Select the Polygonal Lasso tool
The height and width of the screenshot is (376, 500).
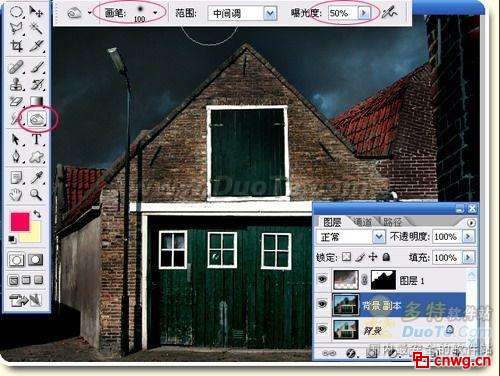[x=16, y=28]
